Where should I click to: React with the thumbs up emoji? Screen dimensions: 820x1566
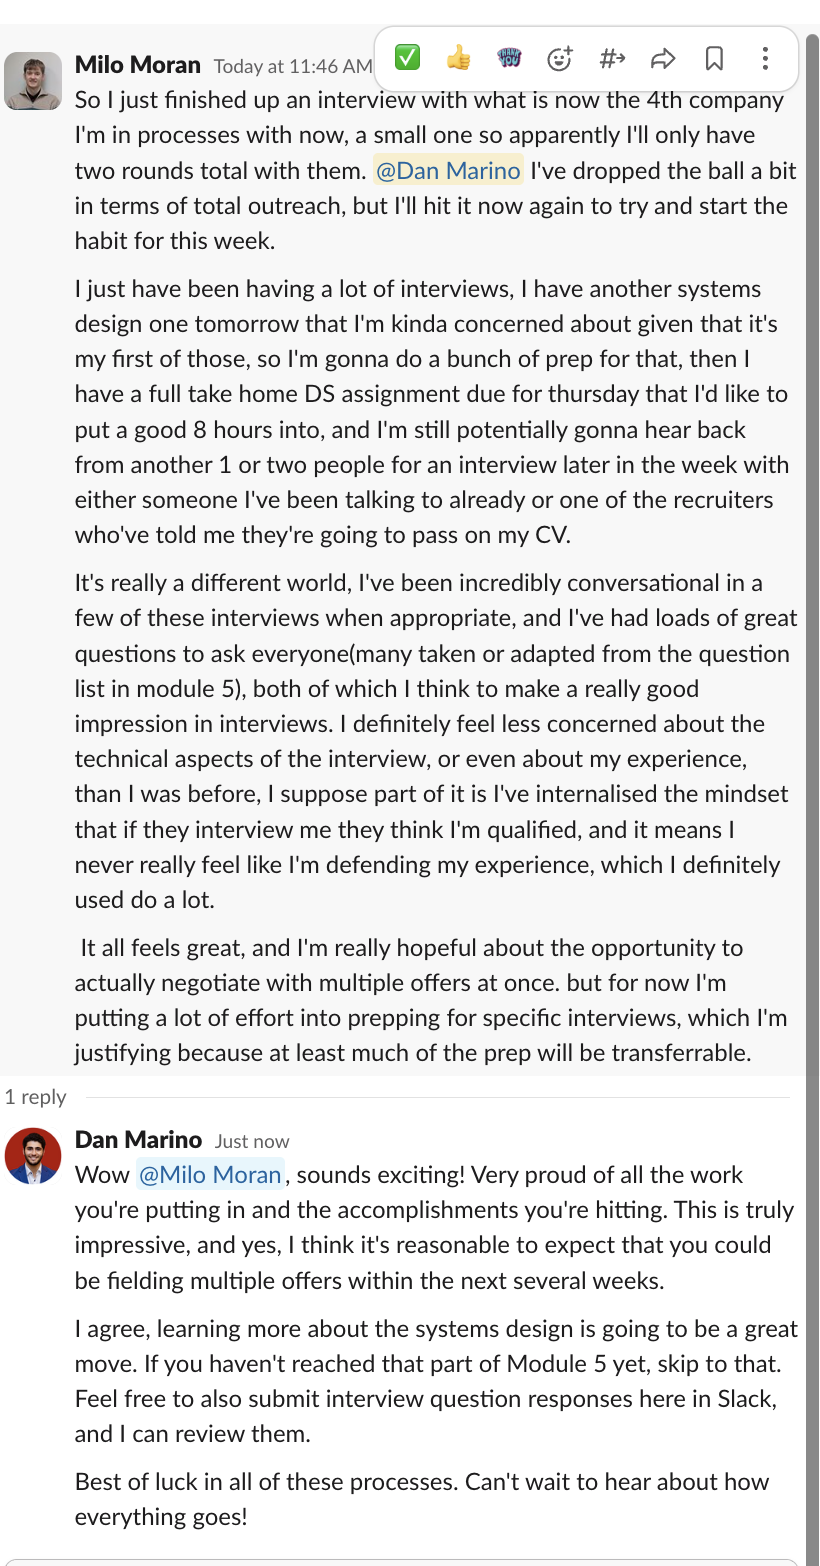click(x=458, y=59)
